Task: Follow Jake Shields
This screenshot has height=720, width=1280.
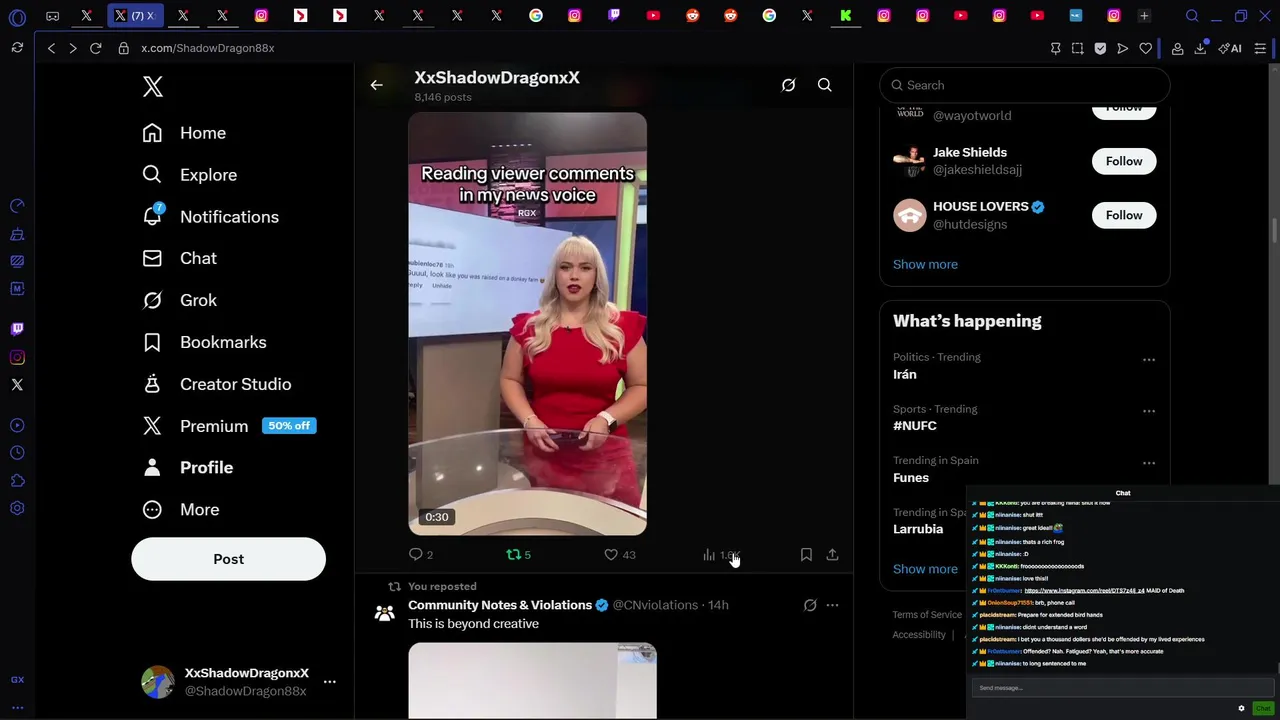Action: tap(1124, 161)
